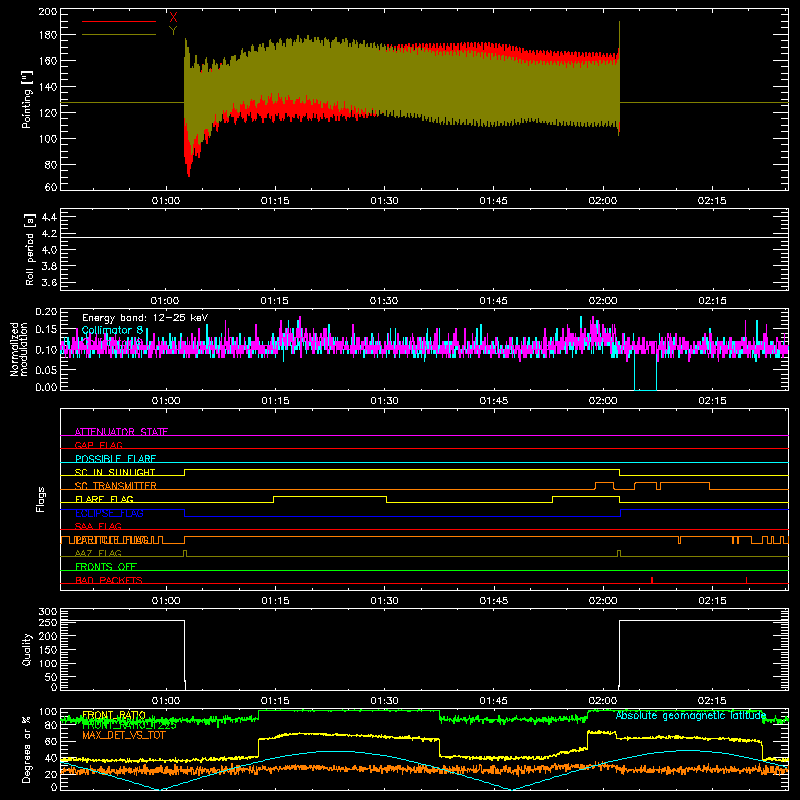800x800 pixels.
Task: Click the "Energy band: 12-25 keV" annotation
Action: [x=145, y=318]
